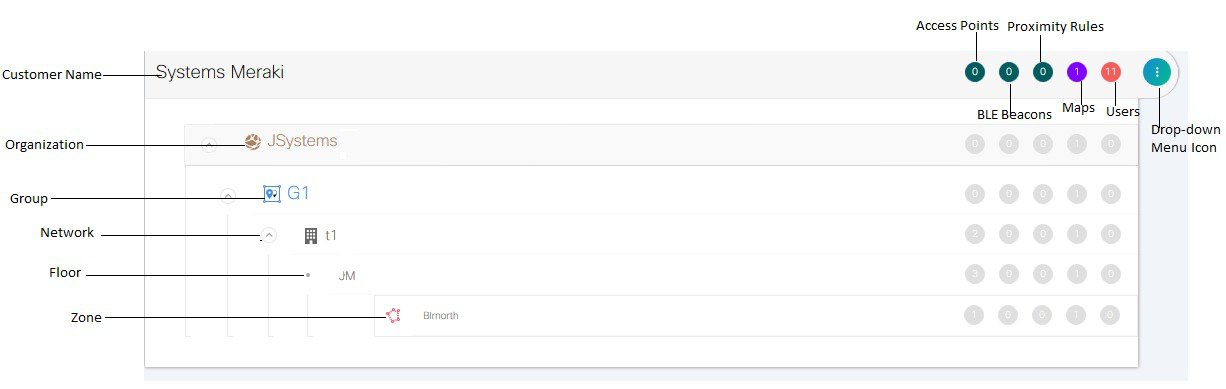Collapse the G1 group row
This screenshot has width=1226, height=389.
[x=228, y=195]
